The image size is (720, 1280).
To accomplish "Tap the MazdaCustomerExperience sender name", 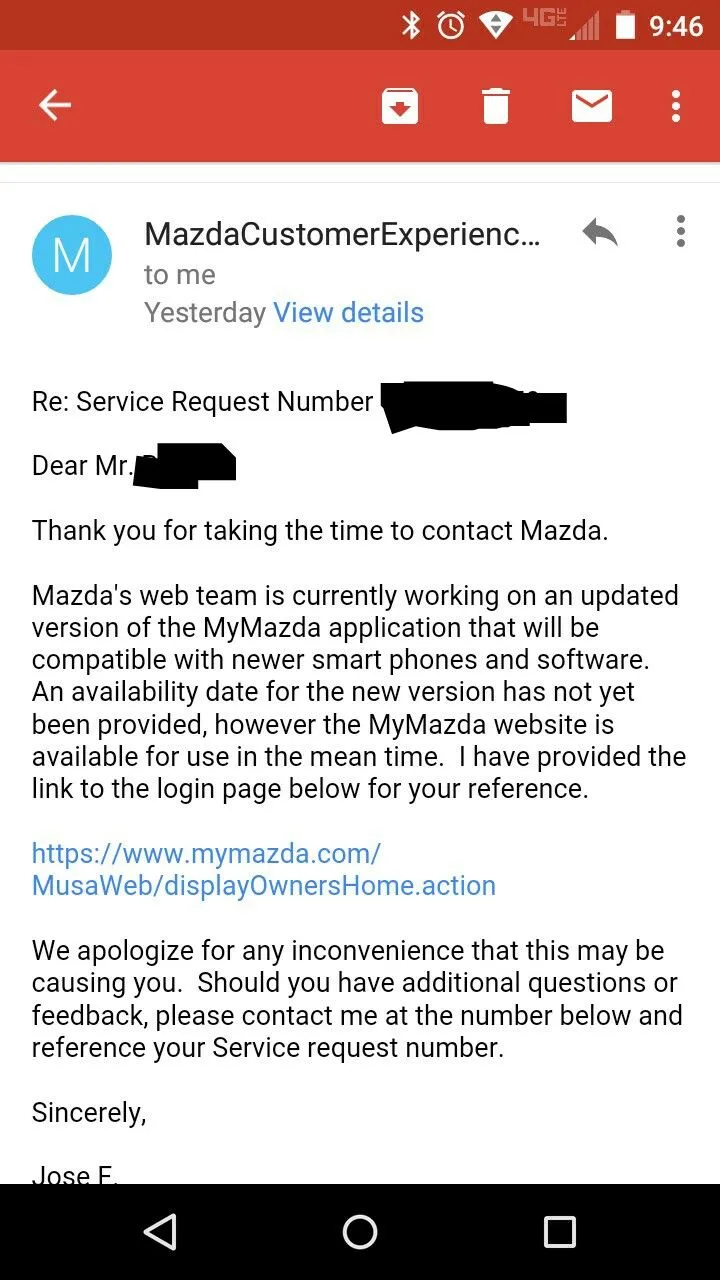I will click(x=342, y=234).
